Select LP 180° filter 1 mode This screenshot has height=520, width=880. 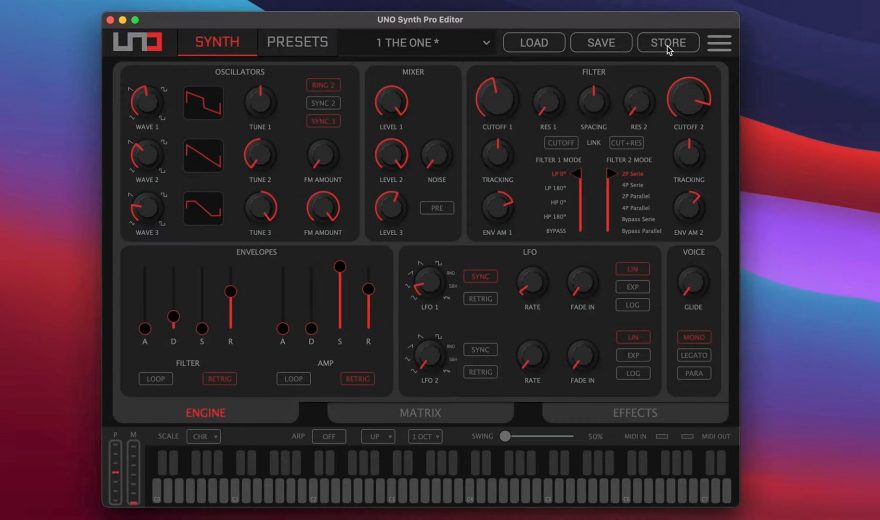coord(555,188)
